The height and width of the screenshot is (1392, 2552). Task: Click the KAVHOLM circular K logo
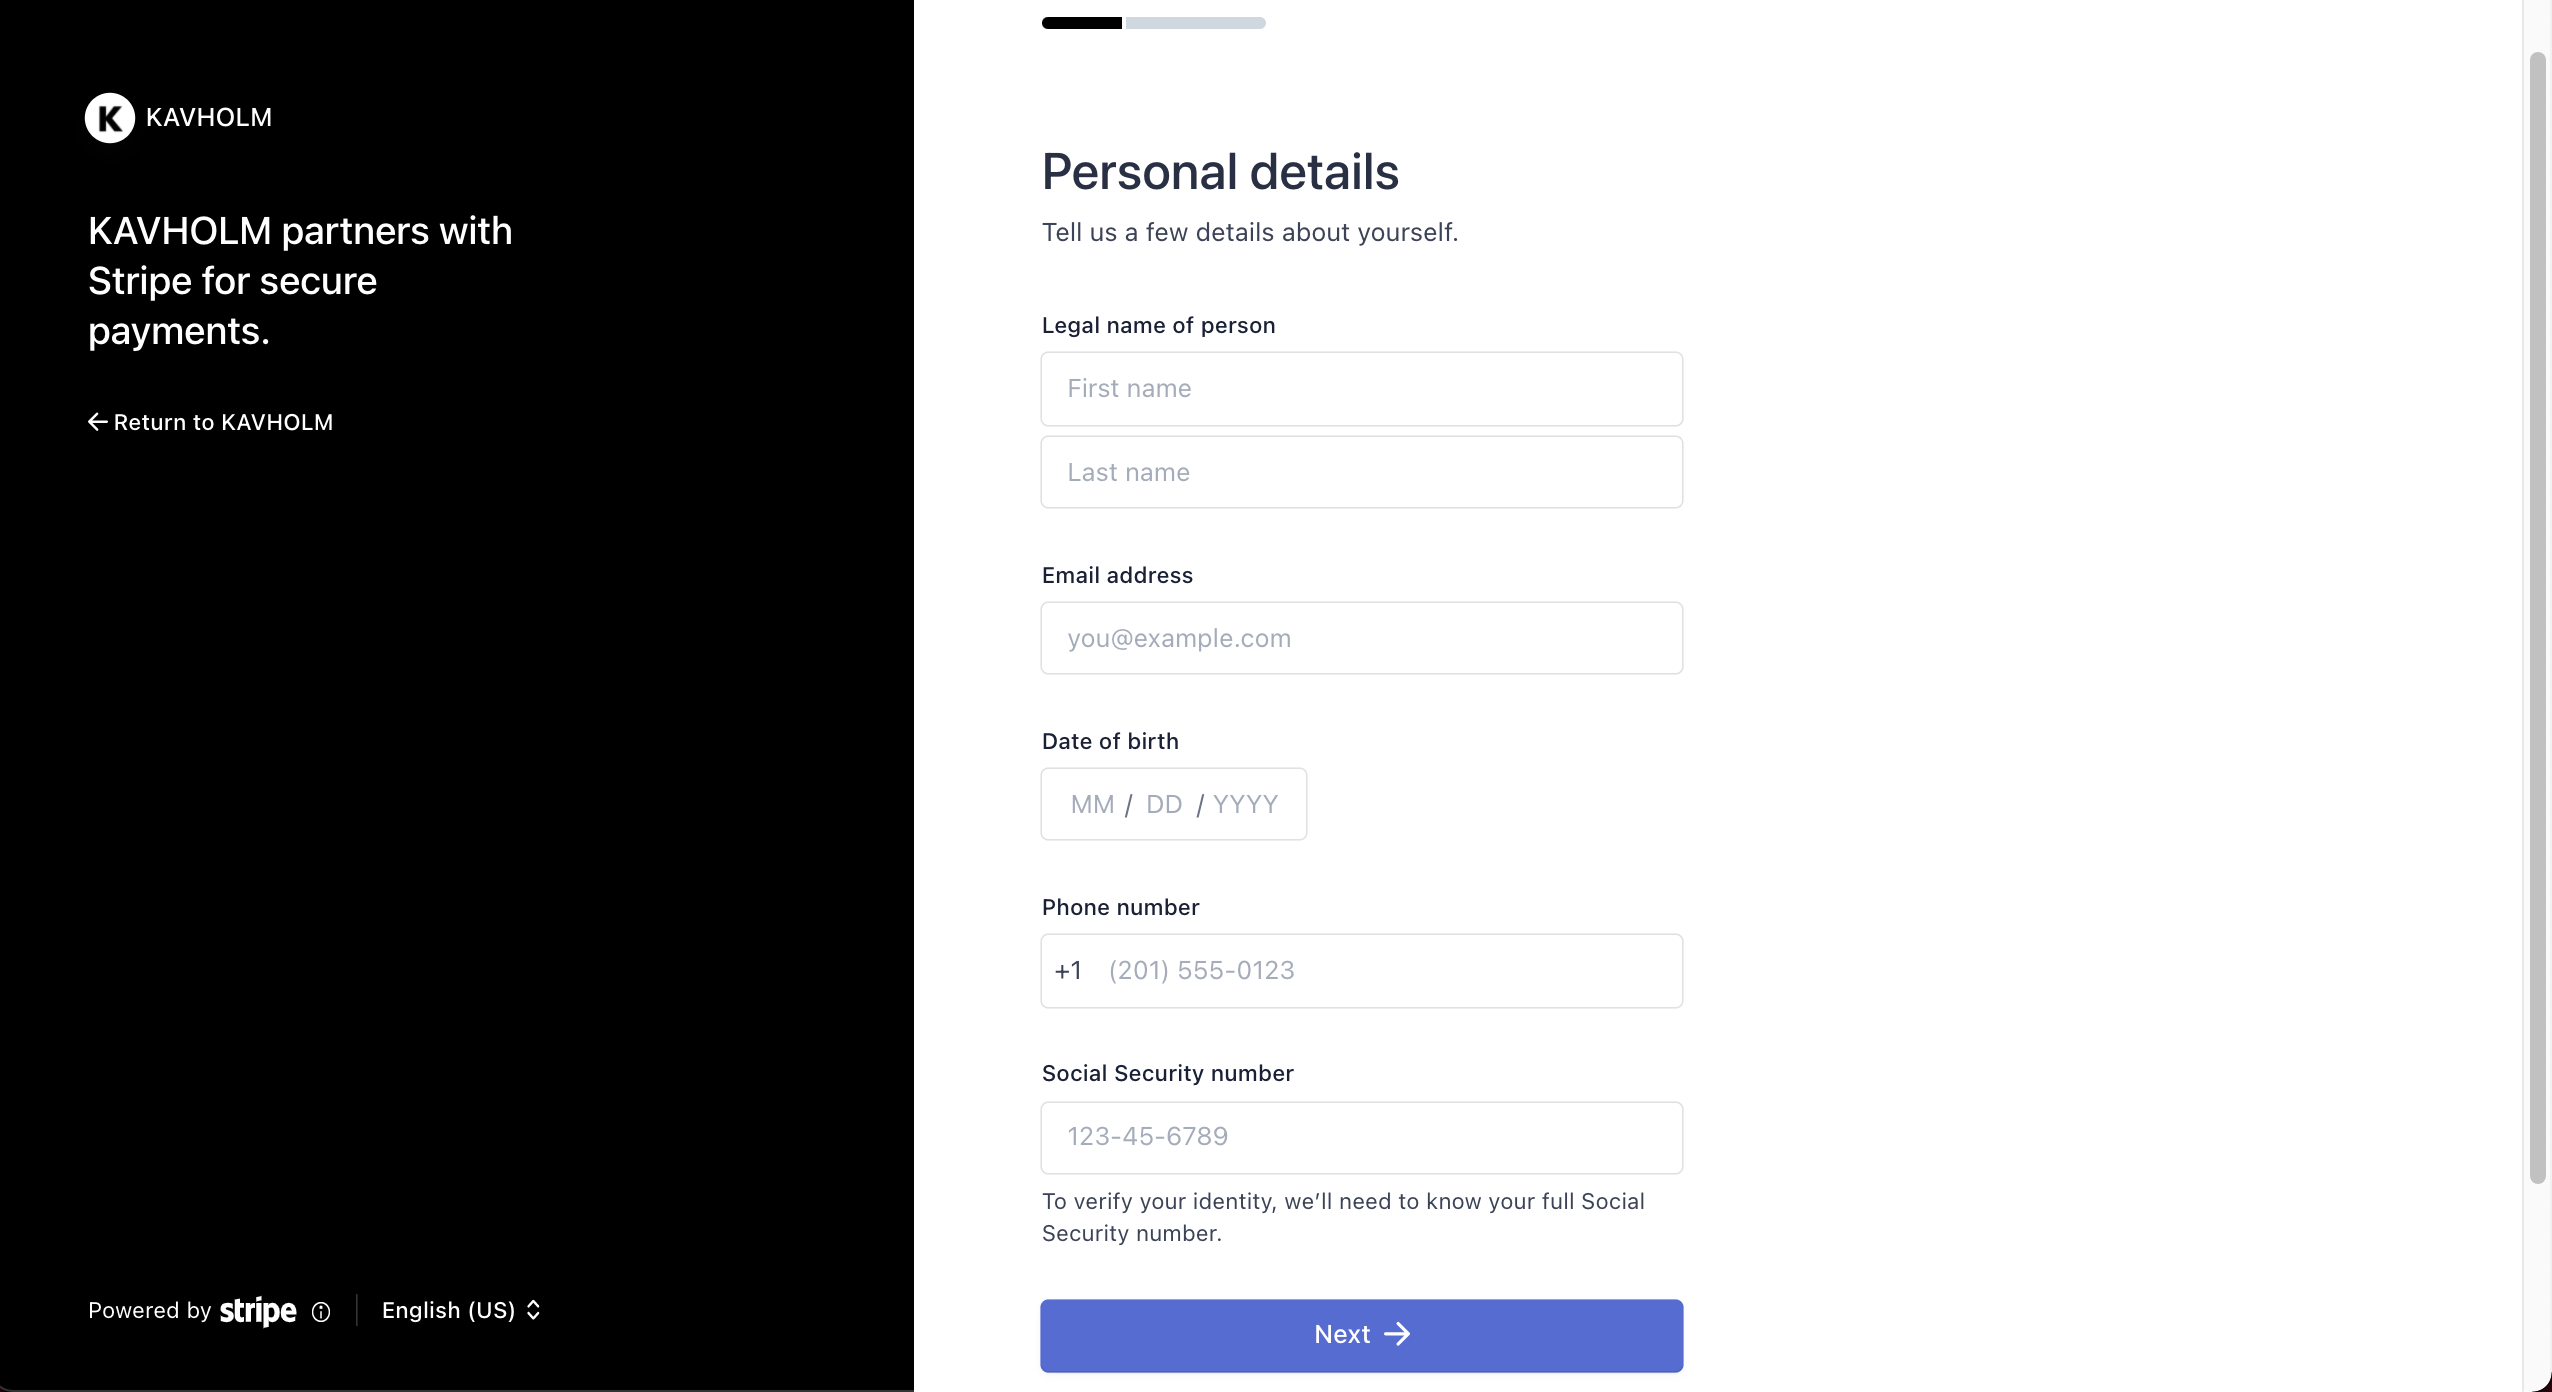click(110, 118)
